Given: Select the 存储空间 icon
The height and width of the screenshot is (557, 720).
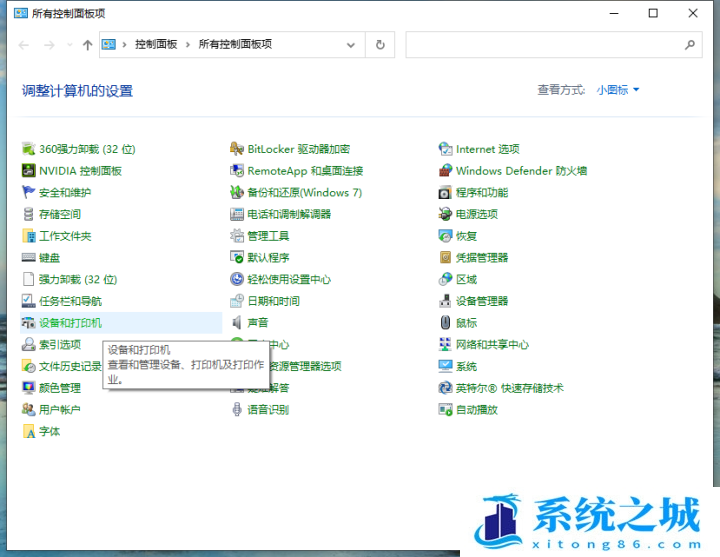Looking at the screenshot, I should click(28, 214).
